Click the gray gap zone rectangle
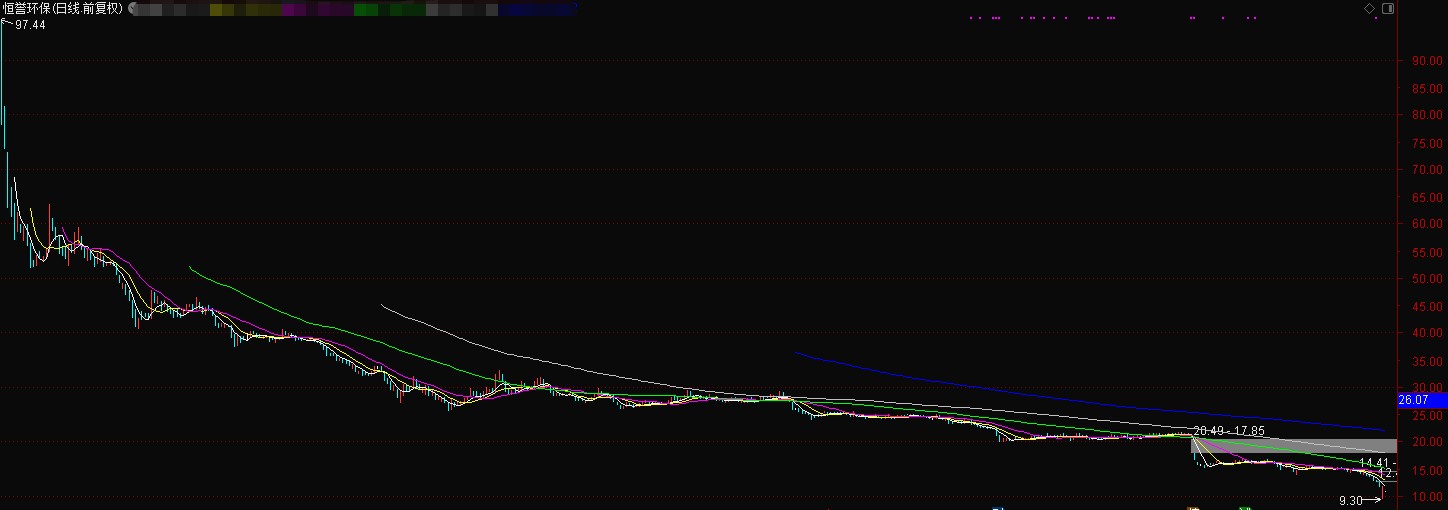 coord(1293,446)
